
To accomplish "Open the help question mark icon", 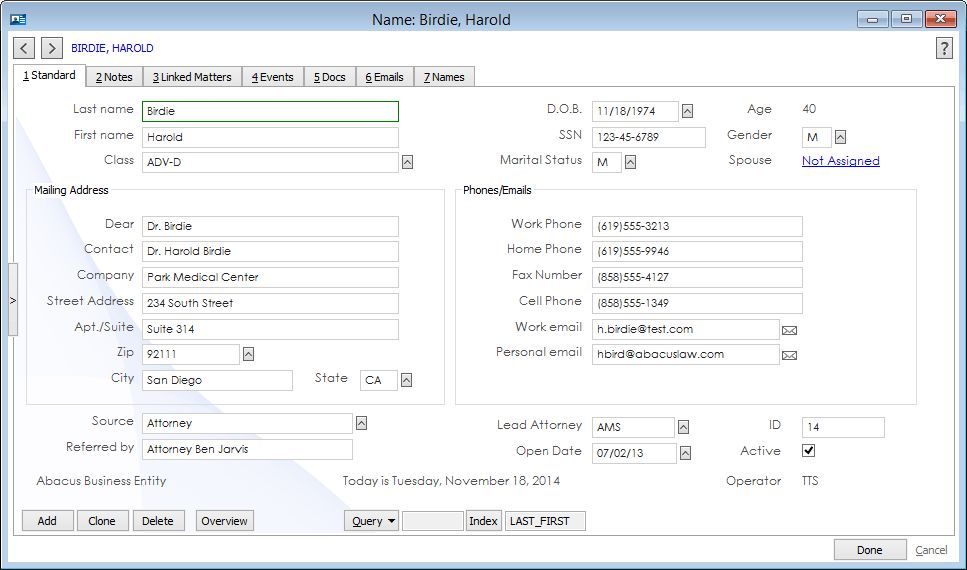I will (x=943, y=49).
